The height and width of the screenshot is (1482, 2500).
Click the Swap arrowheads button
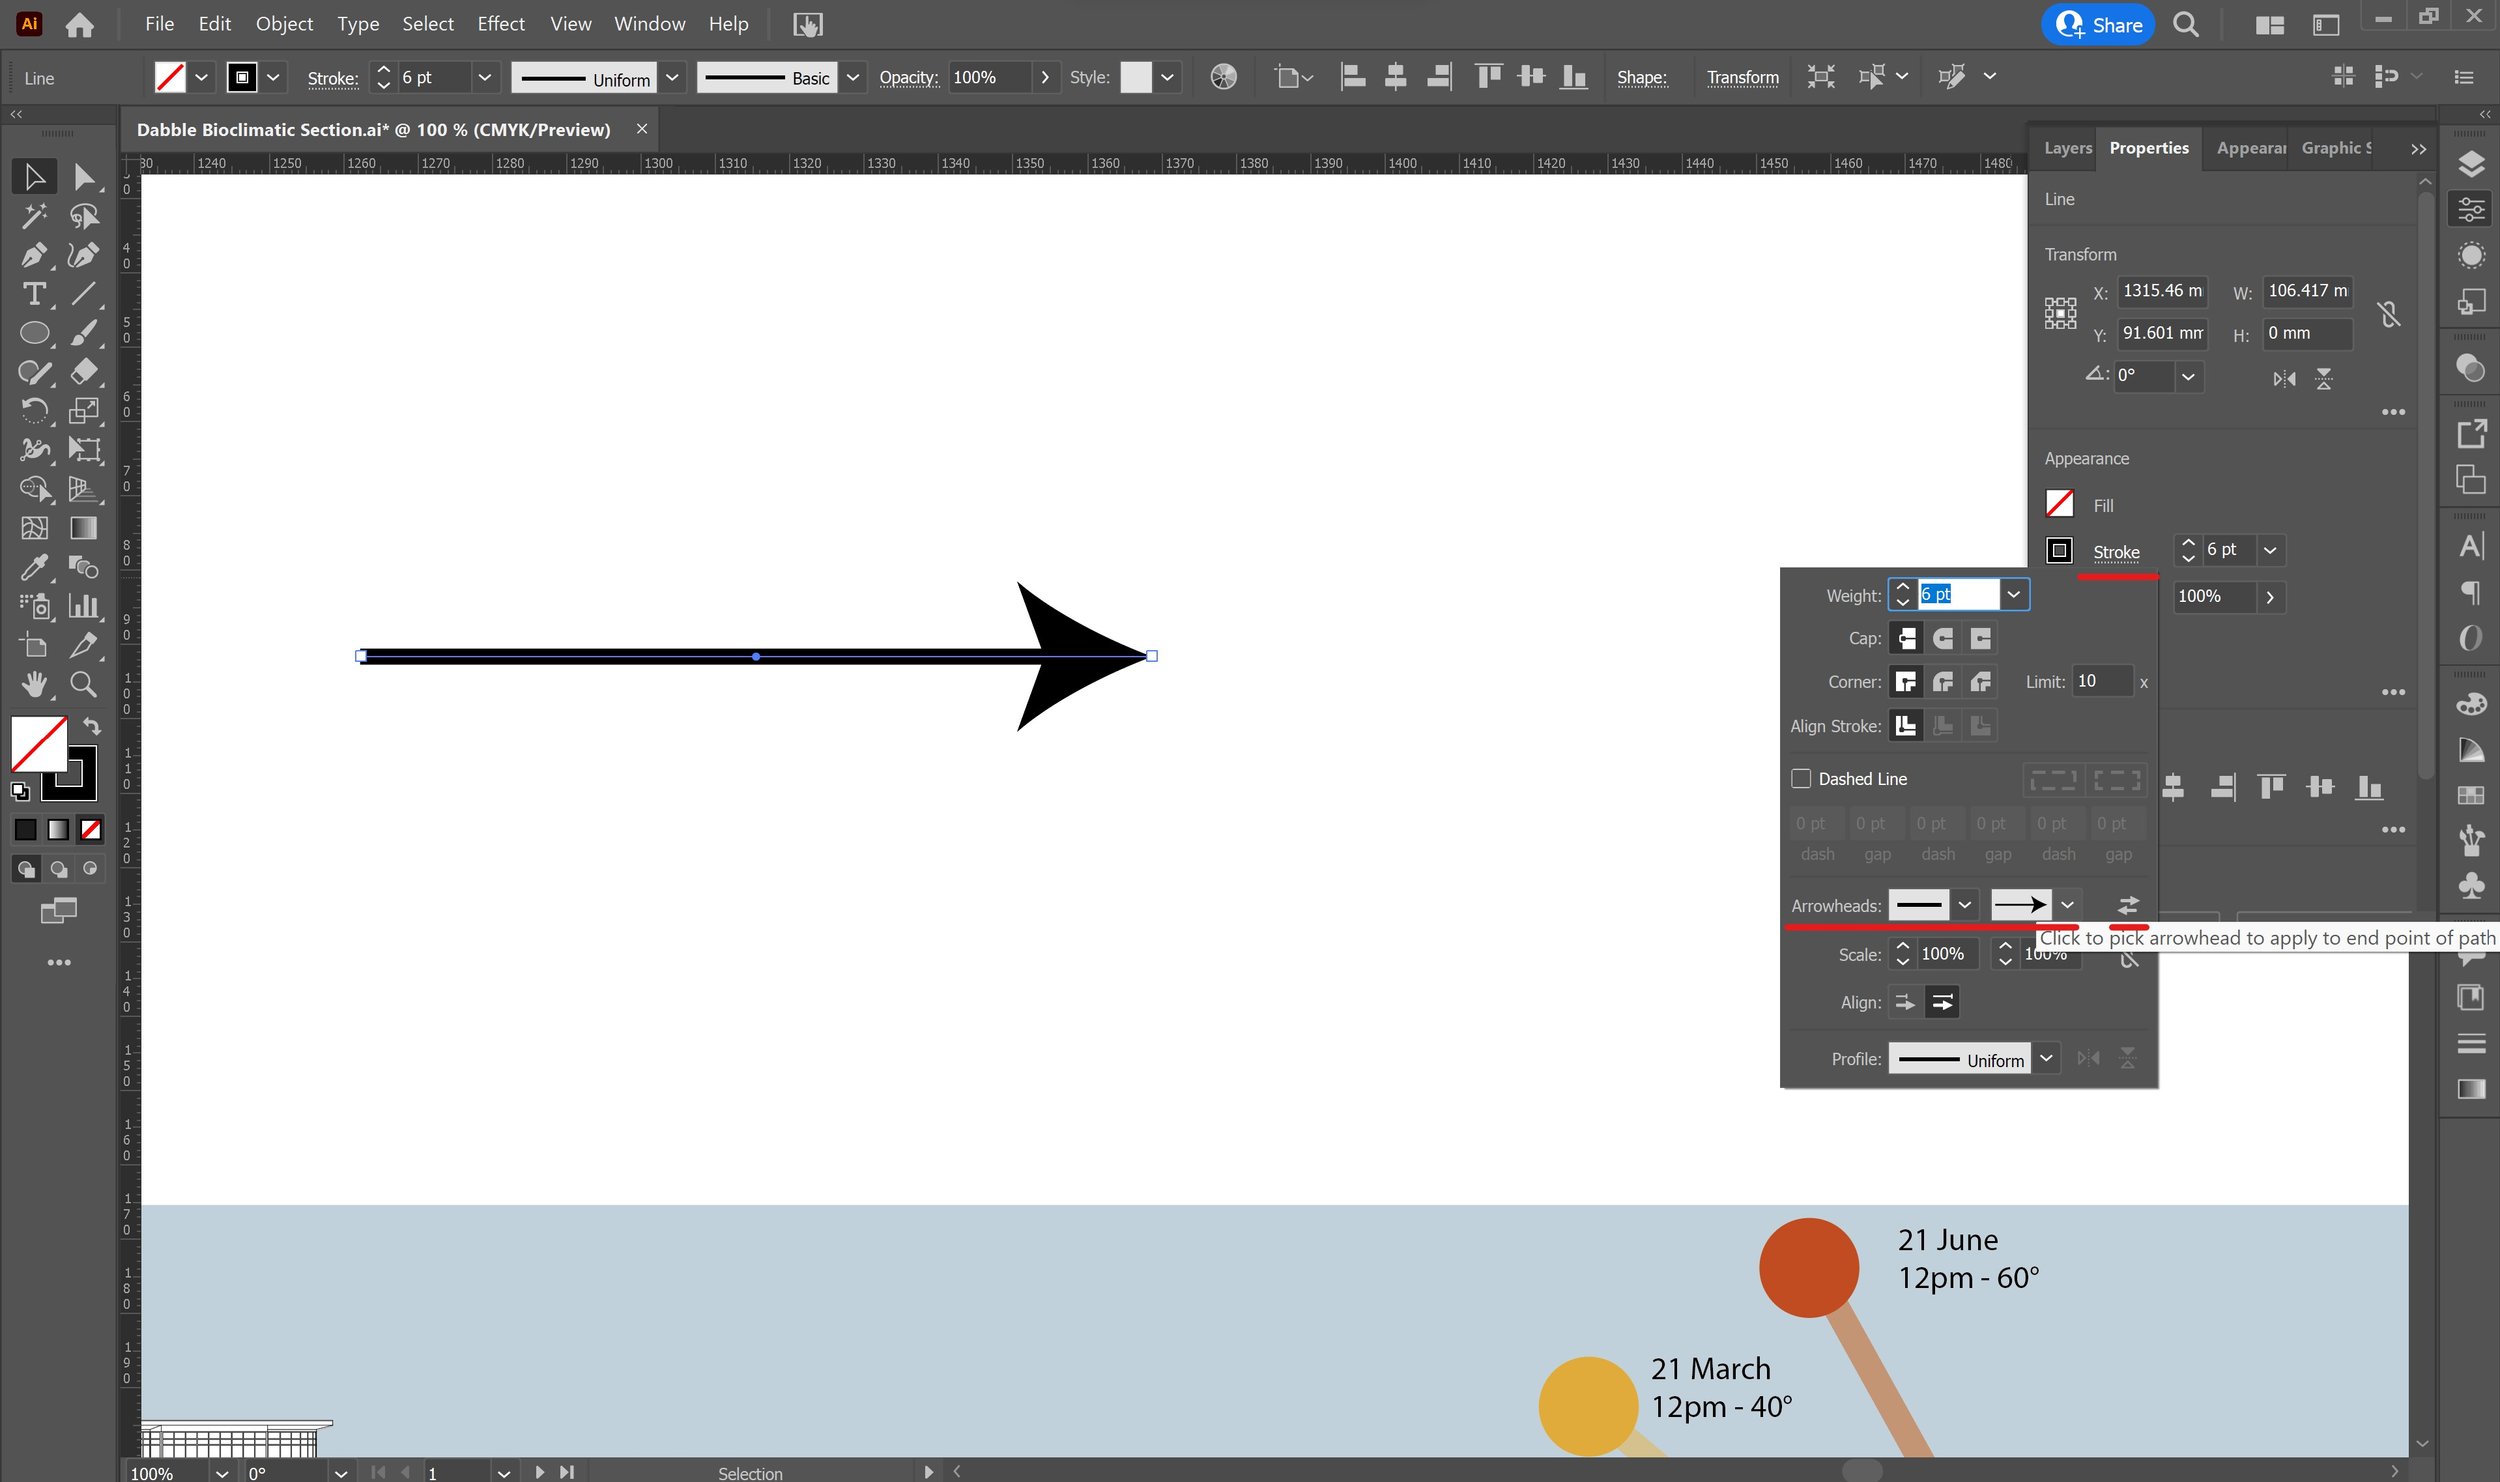[2128, 905]
